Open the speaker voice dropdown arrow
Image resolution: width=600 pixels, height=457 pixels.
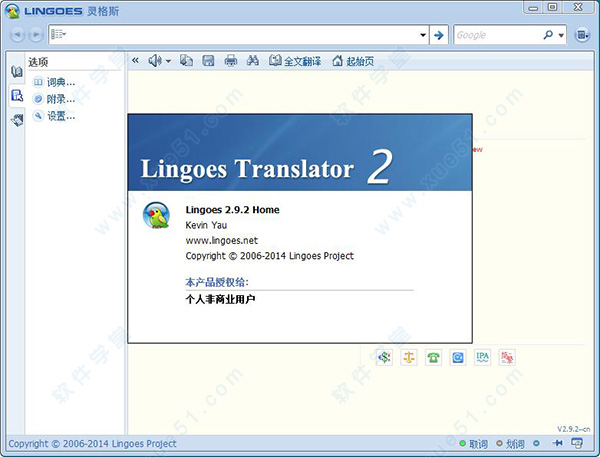tap(168, 61)
